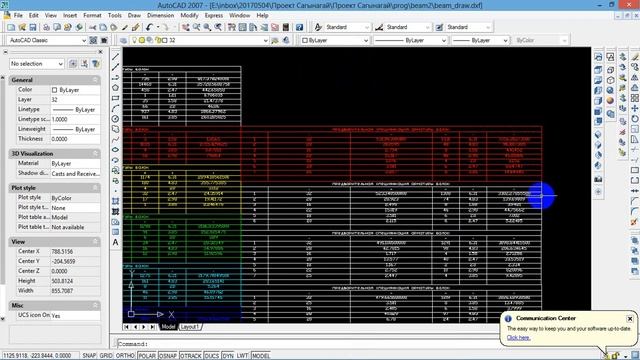Viewport: 640px width, 360px height.
Task: Toggle LWT lineweight display
Action: point(242,356)
